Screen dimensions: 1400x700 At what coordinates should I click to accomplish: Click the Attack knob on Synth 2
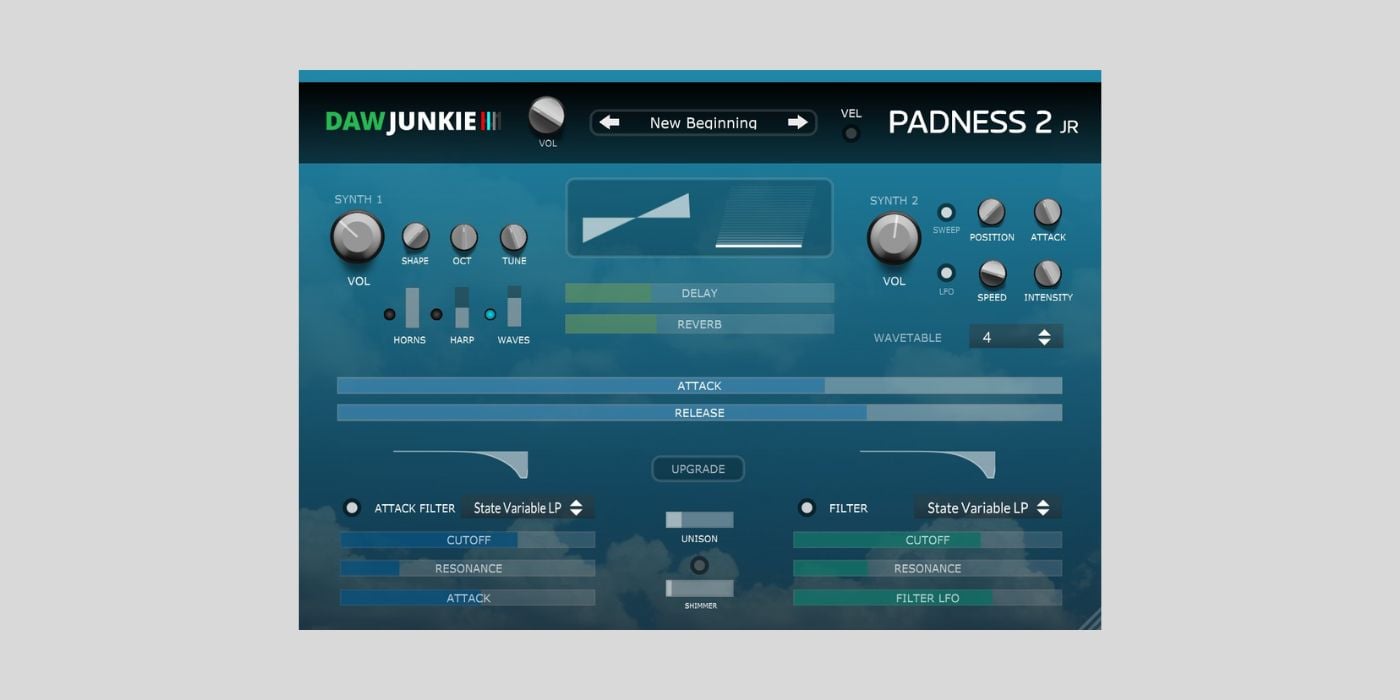(1047, 213)
